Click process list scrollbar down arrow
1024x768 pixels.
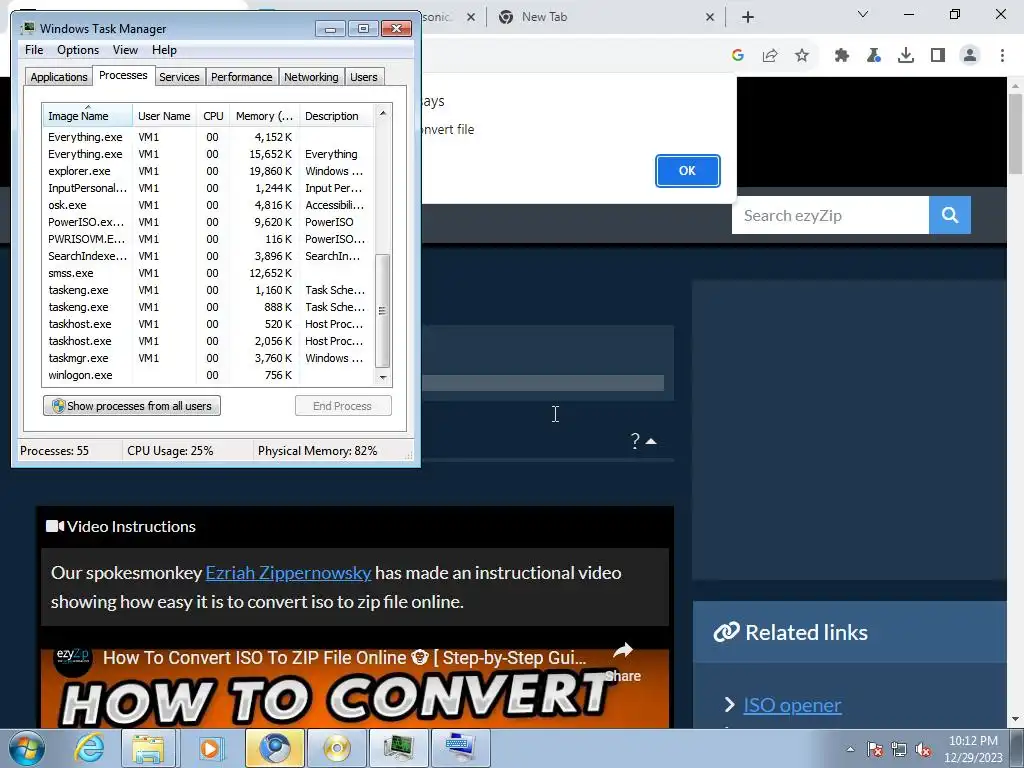pyautogui.click(x=383, y=377)
